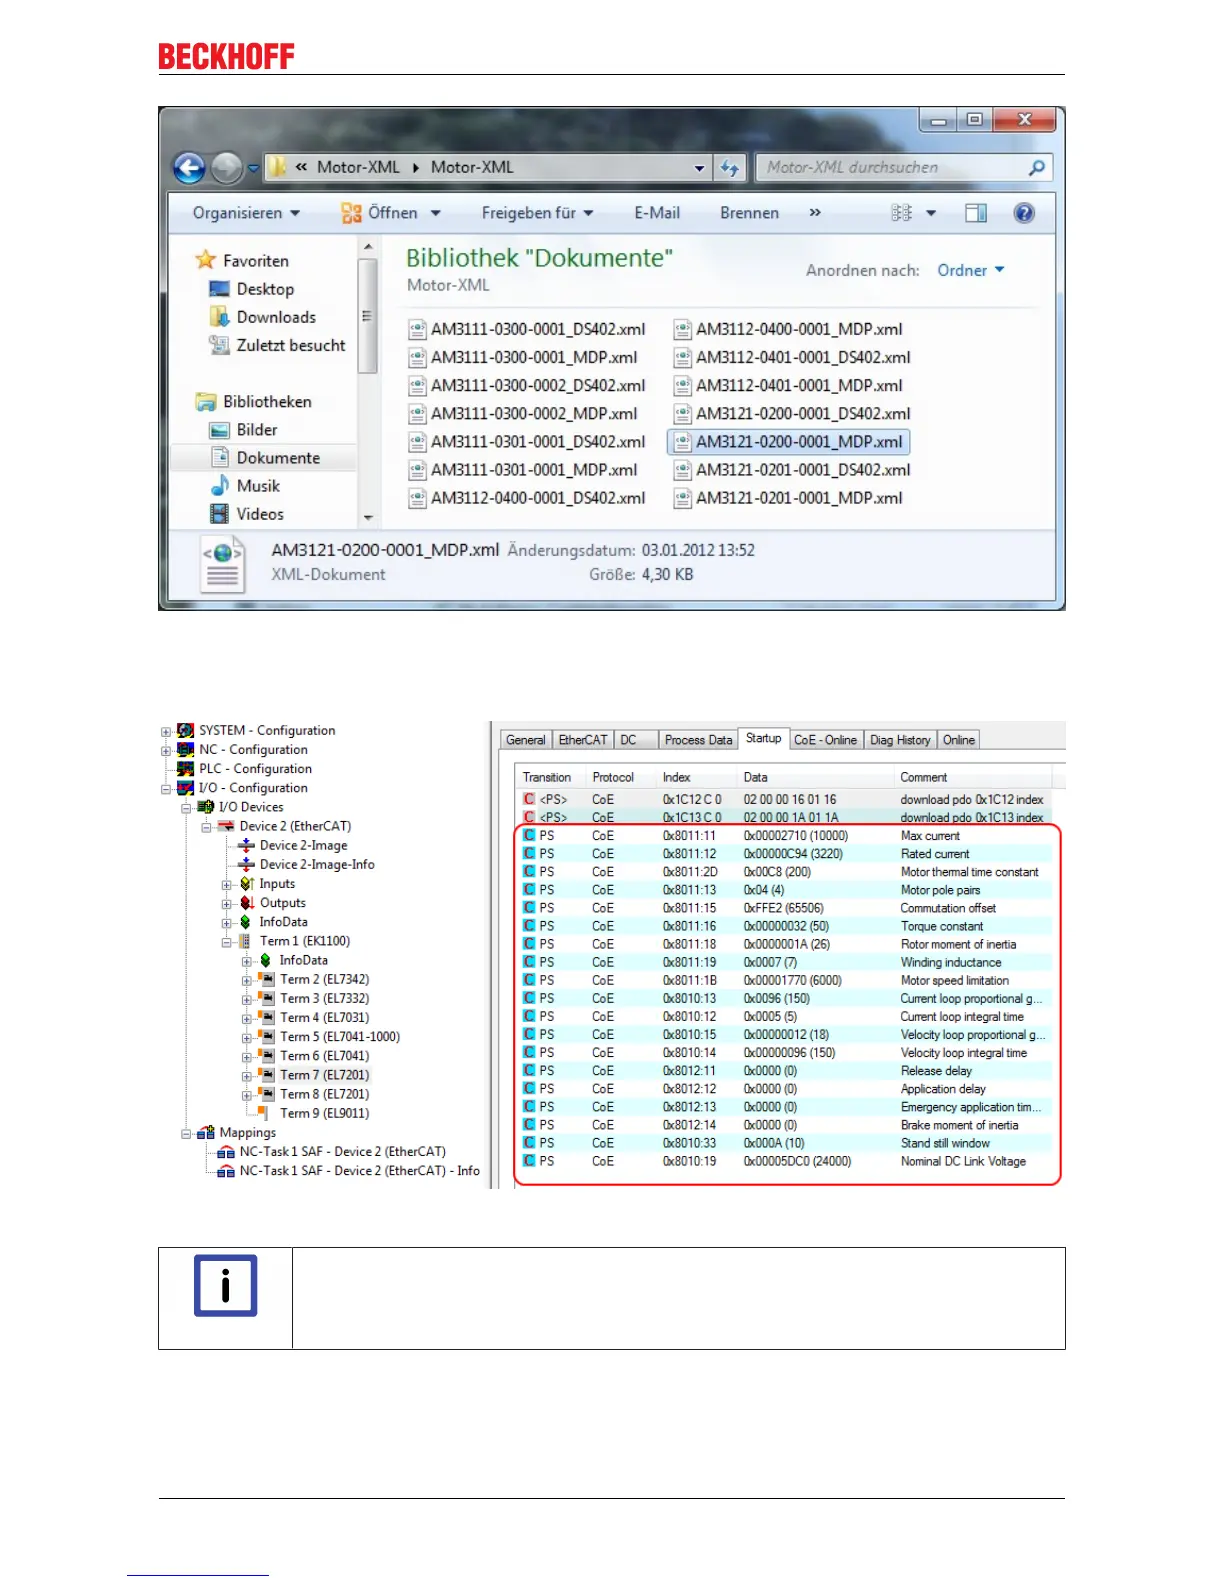This screenshot has width=1224, height=1584.
Task: Switch to the EtherCAT tab
Action: tap(583, 740)
